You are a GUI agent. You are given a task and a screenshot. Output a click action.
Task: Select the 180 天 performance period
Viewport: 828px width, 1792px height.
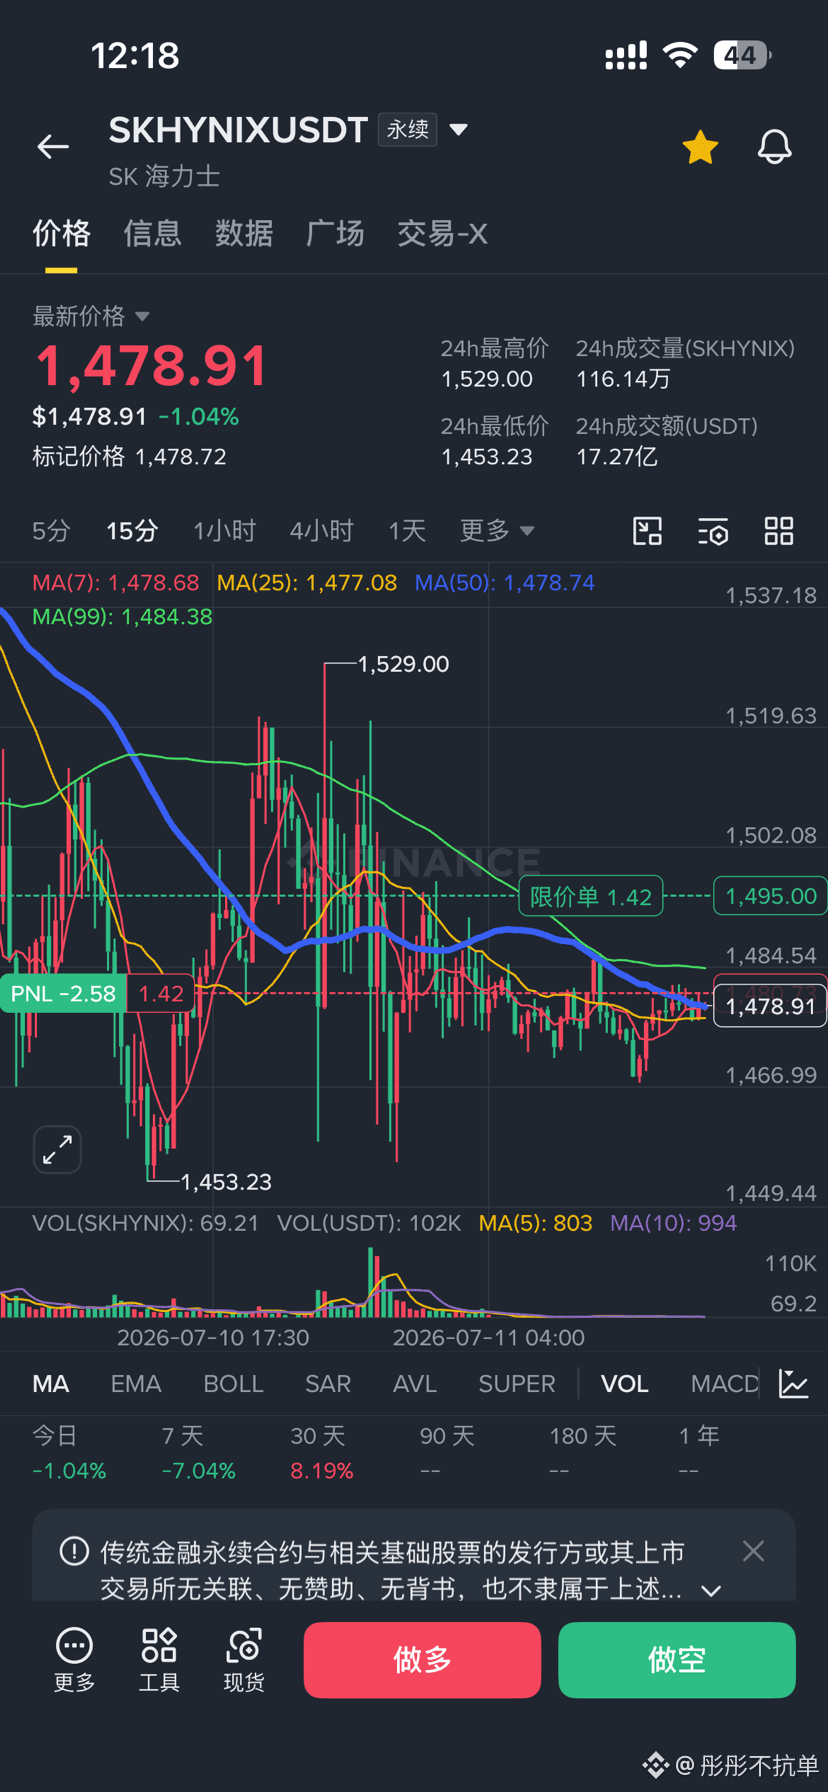(x=582, y=1453)
